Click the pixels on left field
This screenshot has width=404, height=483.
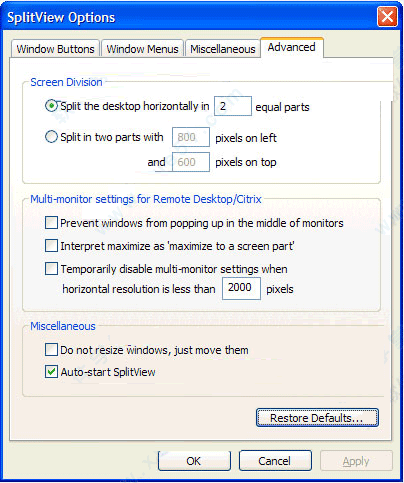[x=191, y=137]
